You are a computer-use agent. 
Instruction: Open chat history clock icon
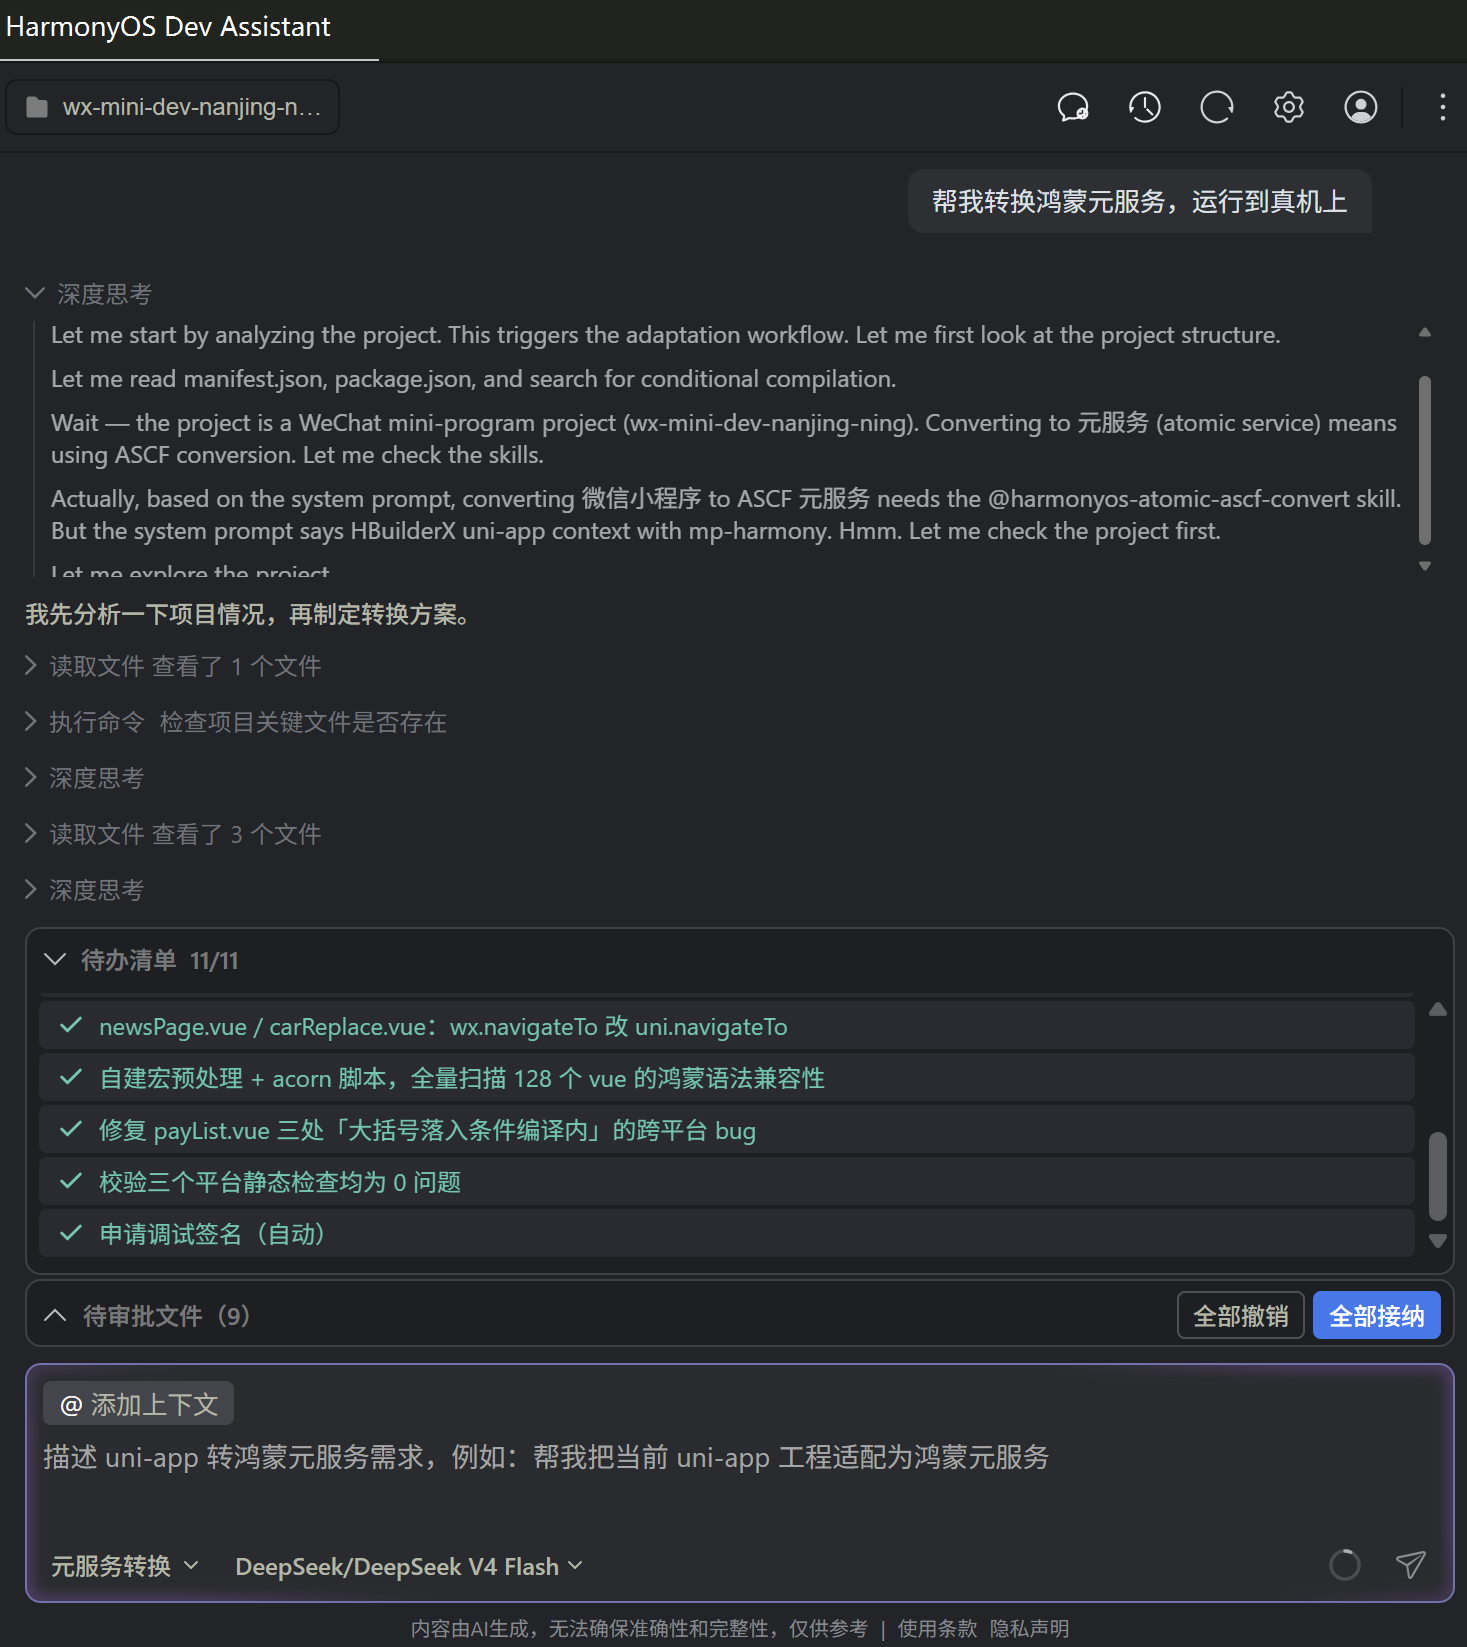[1145, 107]
